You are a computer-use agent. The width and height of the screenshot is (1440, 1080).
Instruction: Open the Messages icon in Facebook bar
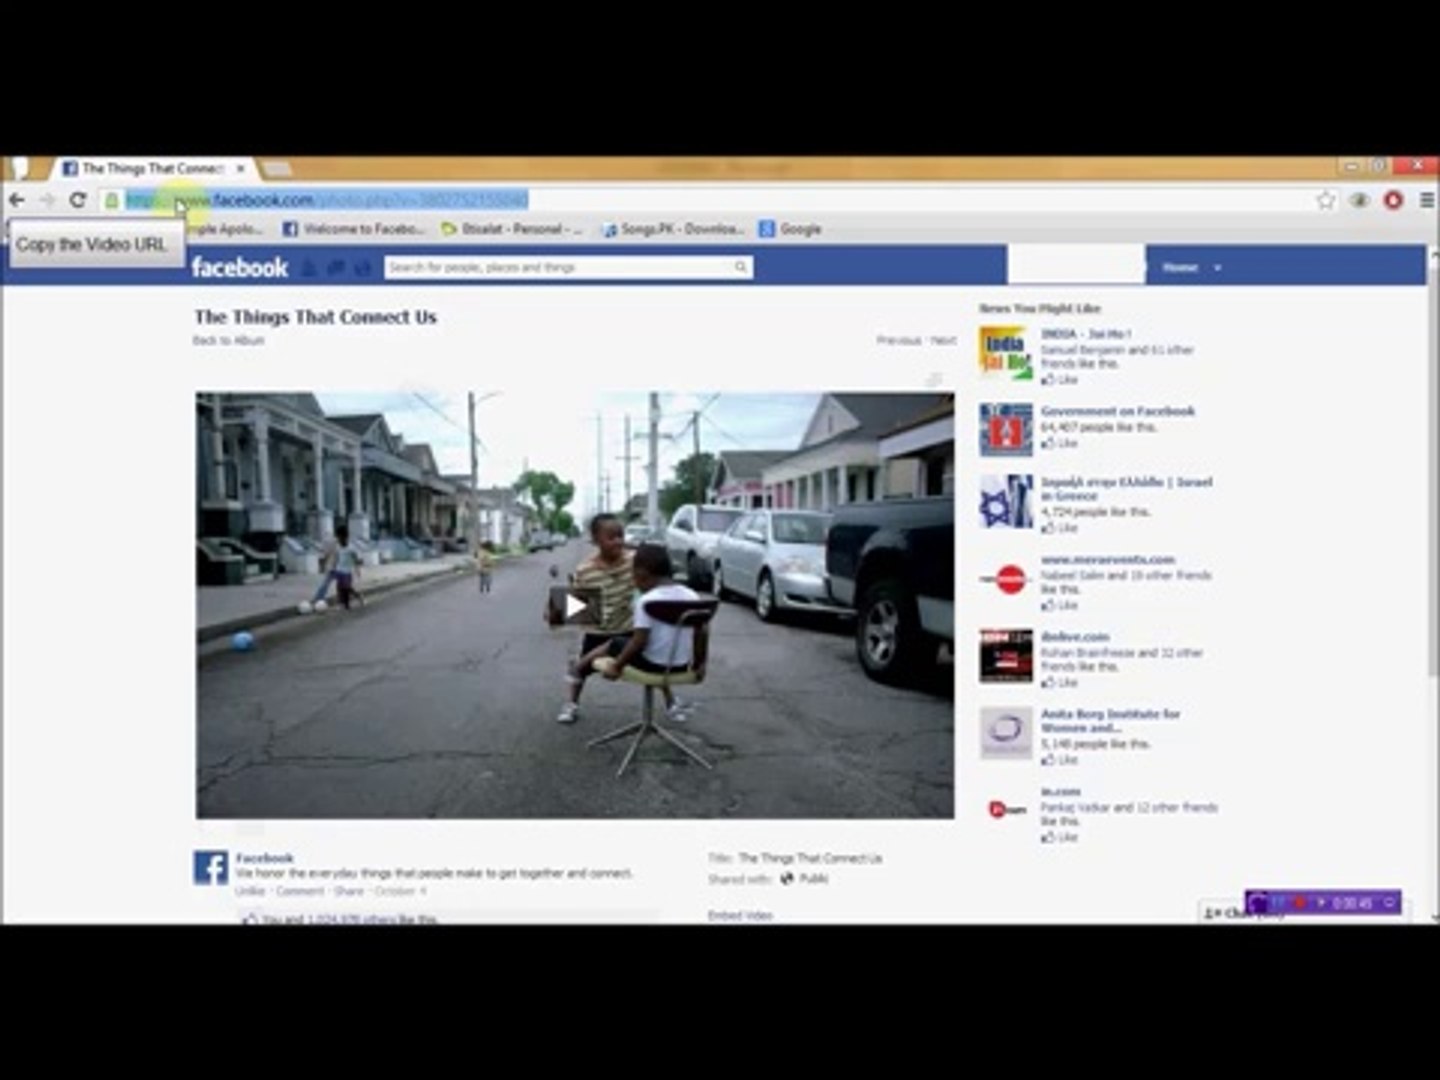coord(336,267)
